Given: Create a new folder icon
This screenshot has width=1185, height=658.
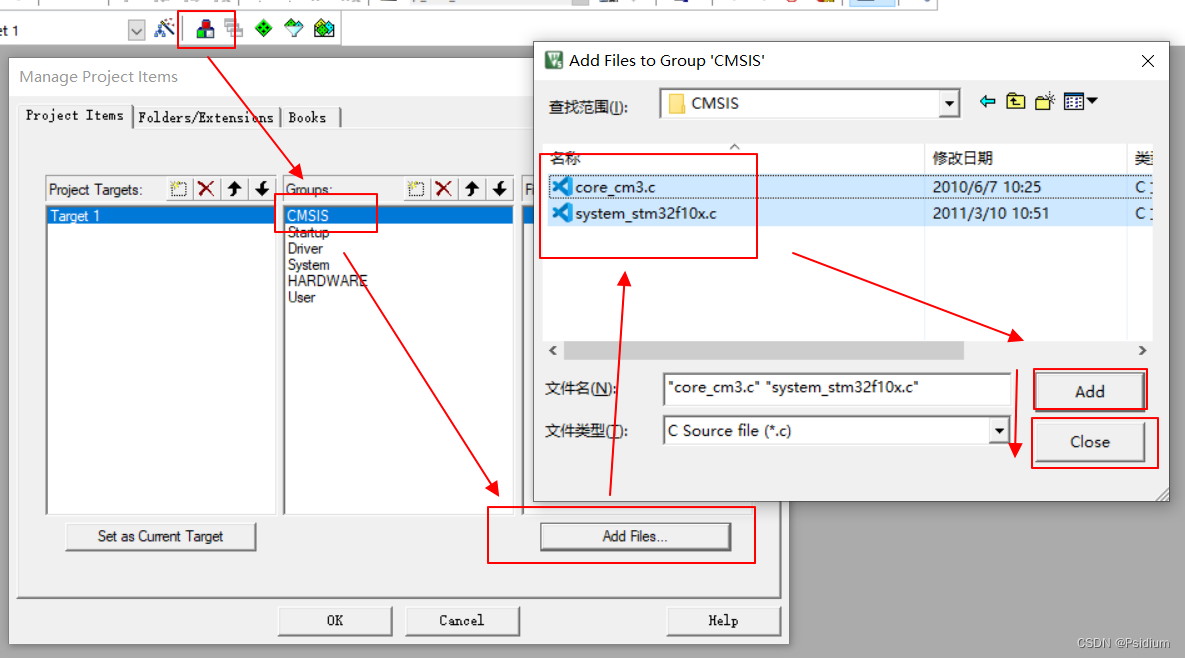Looking at the screenshot, I should click(1044, 101).
